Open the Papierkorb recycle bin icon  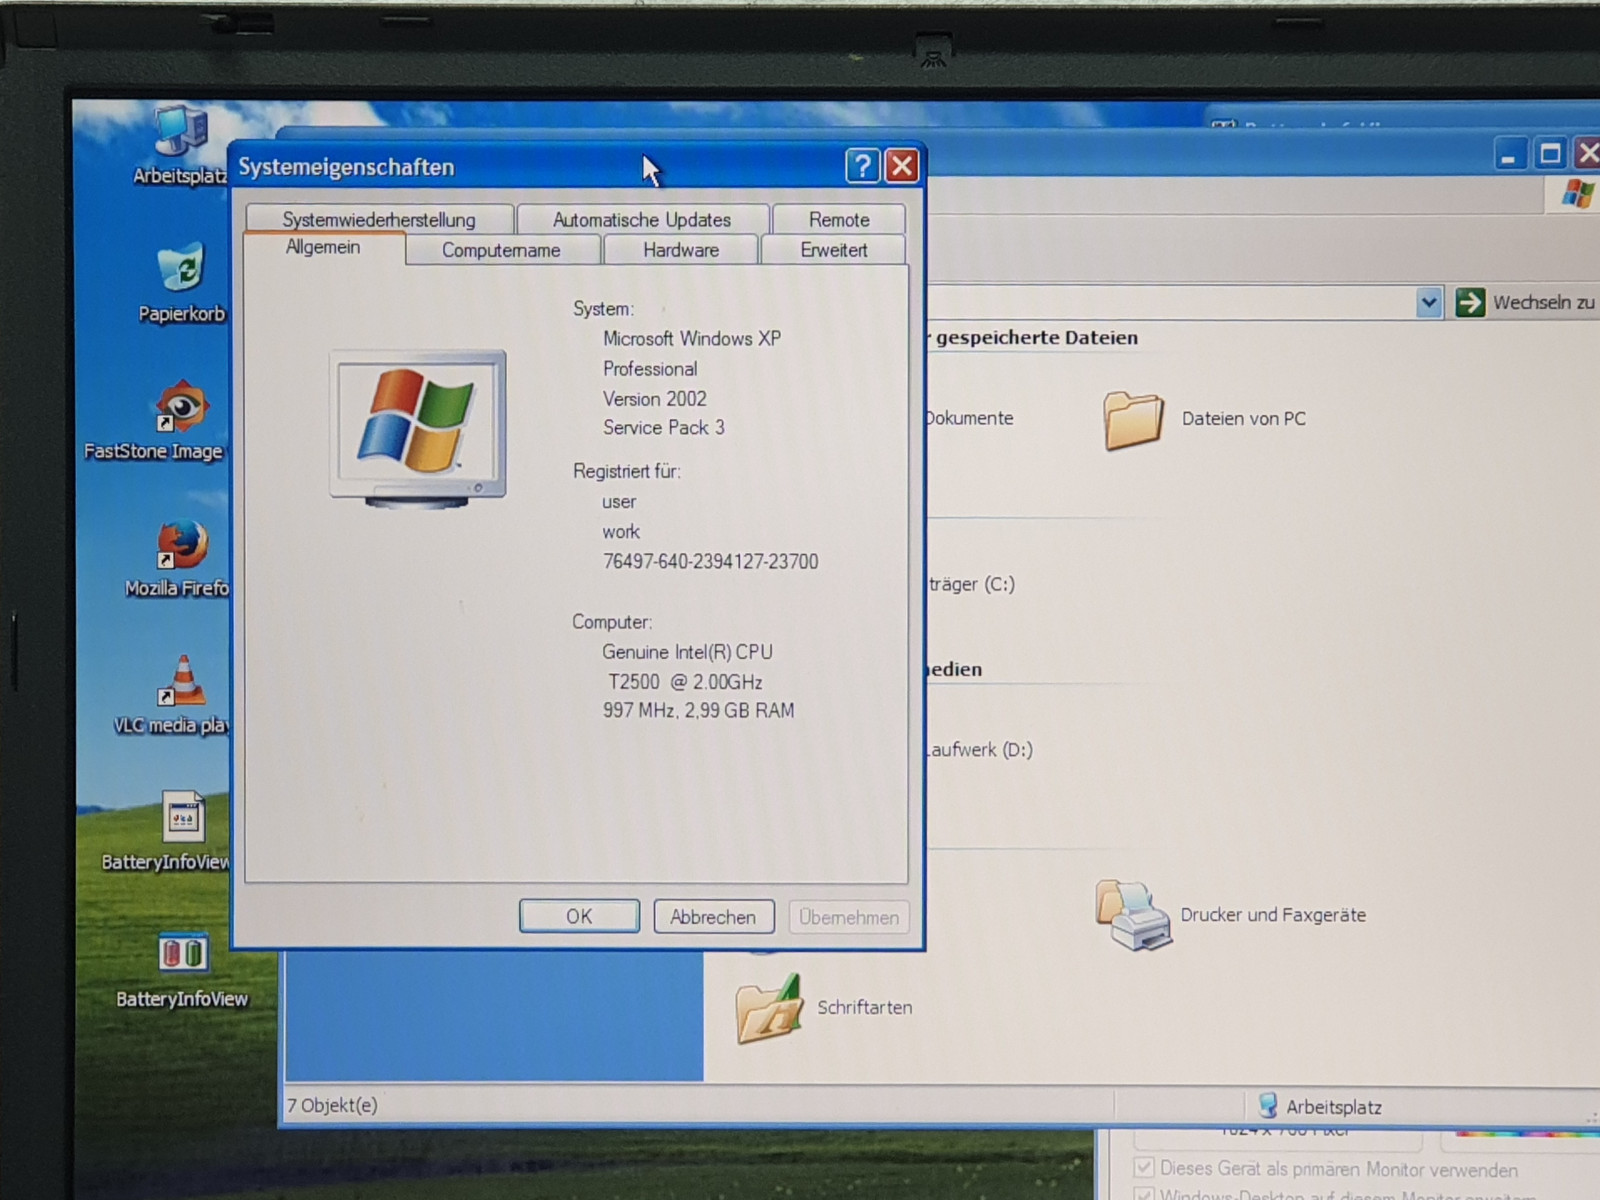point(181,270)
